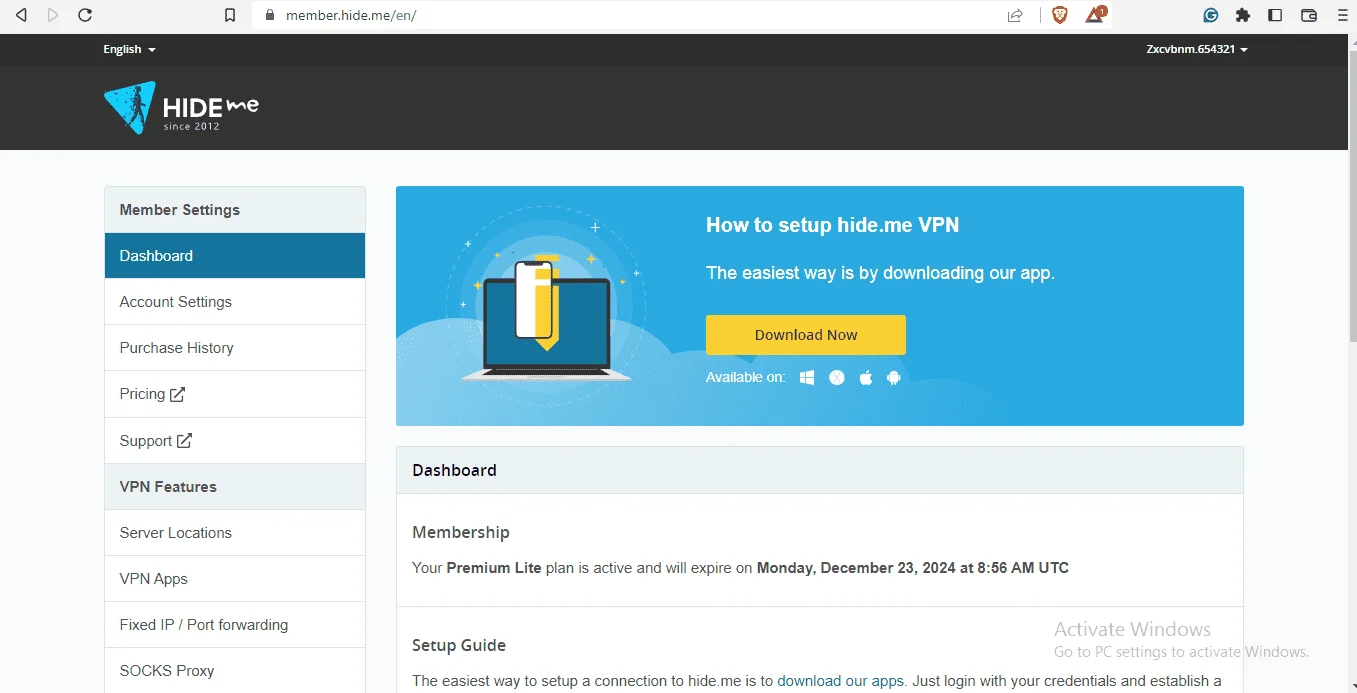Open the Zxcvbnm.654321 account dropdown

tap(1197, 49)
